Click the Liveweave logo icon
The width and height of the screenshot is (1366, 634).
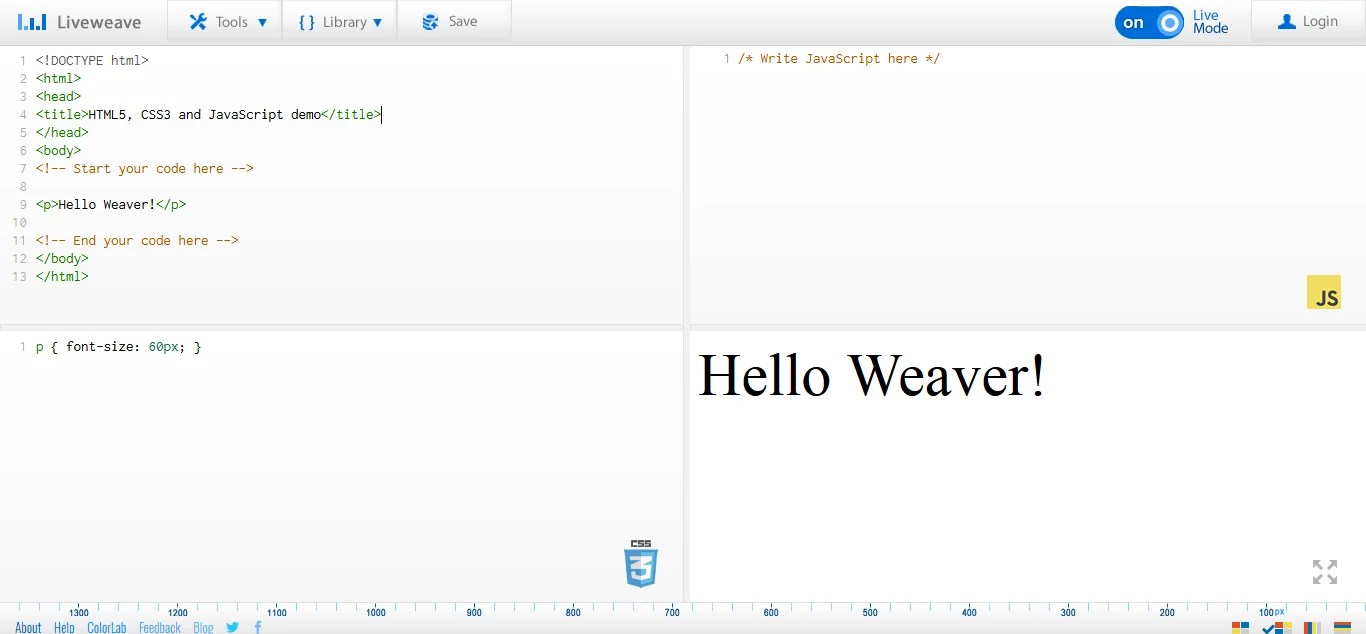pos(31,21)
